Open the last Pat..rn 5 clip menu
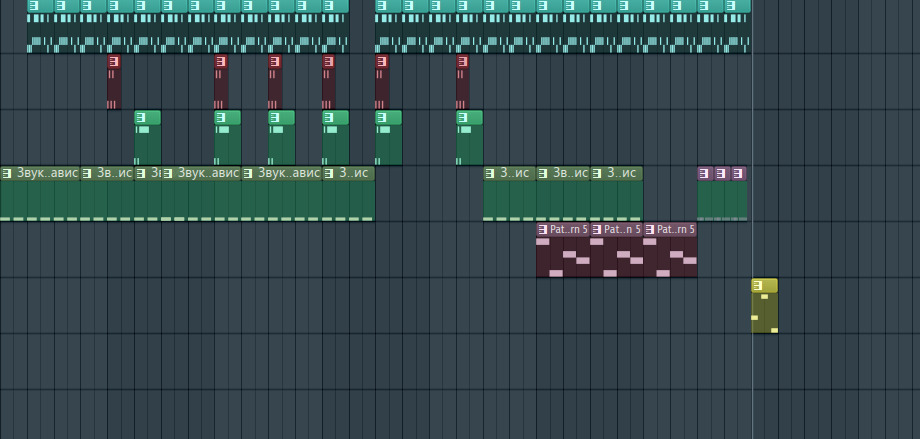 click(651, 230)
